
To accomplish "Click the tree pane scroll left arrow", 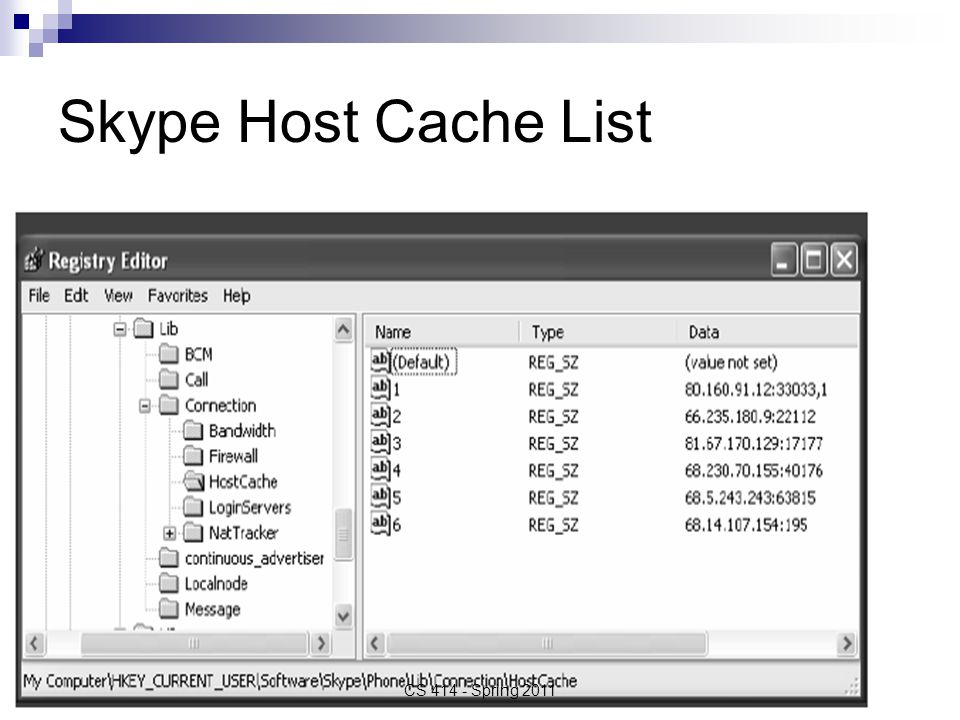I will [x=34, y=643].
